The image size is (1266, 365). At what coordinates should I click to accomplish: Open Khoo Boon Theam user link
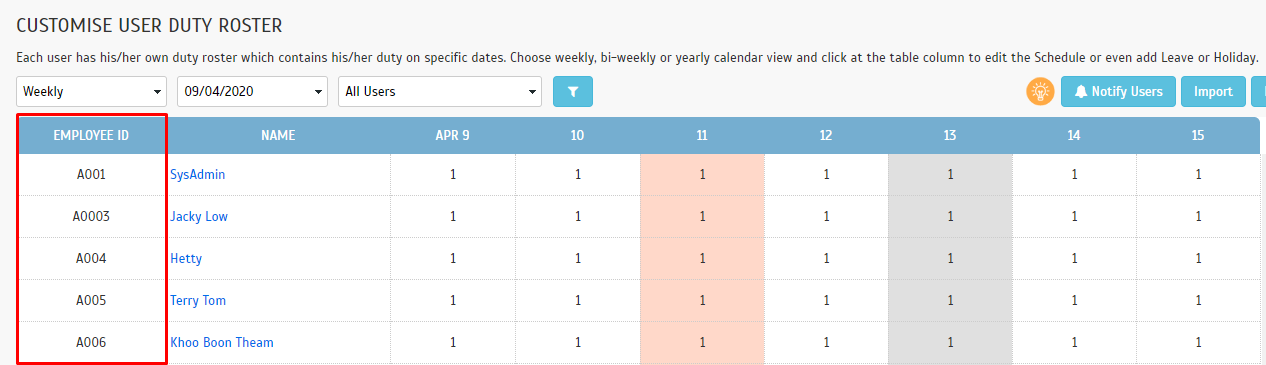(x=222, y=342)
